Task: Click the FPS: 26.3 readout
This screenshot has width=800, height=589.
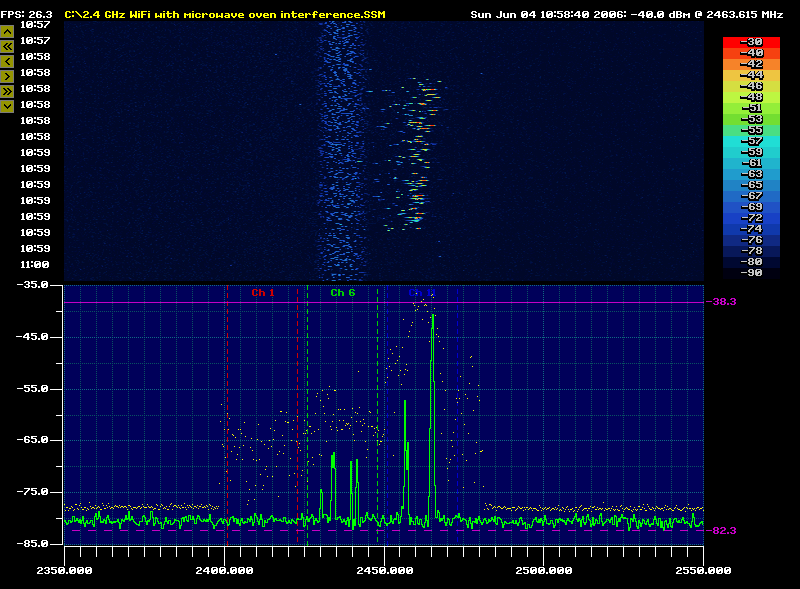Action: point(27,15)
